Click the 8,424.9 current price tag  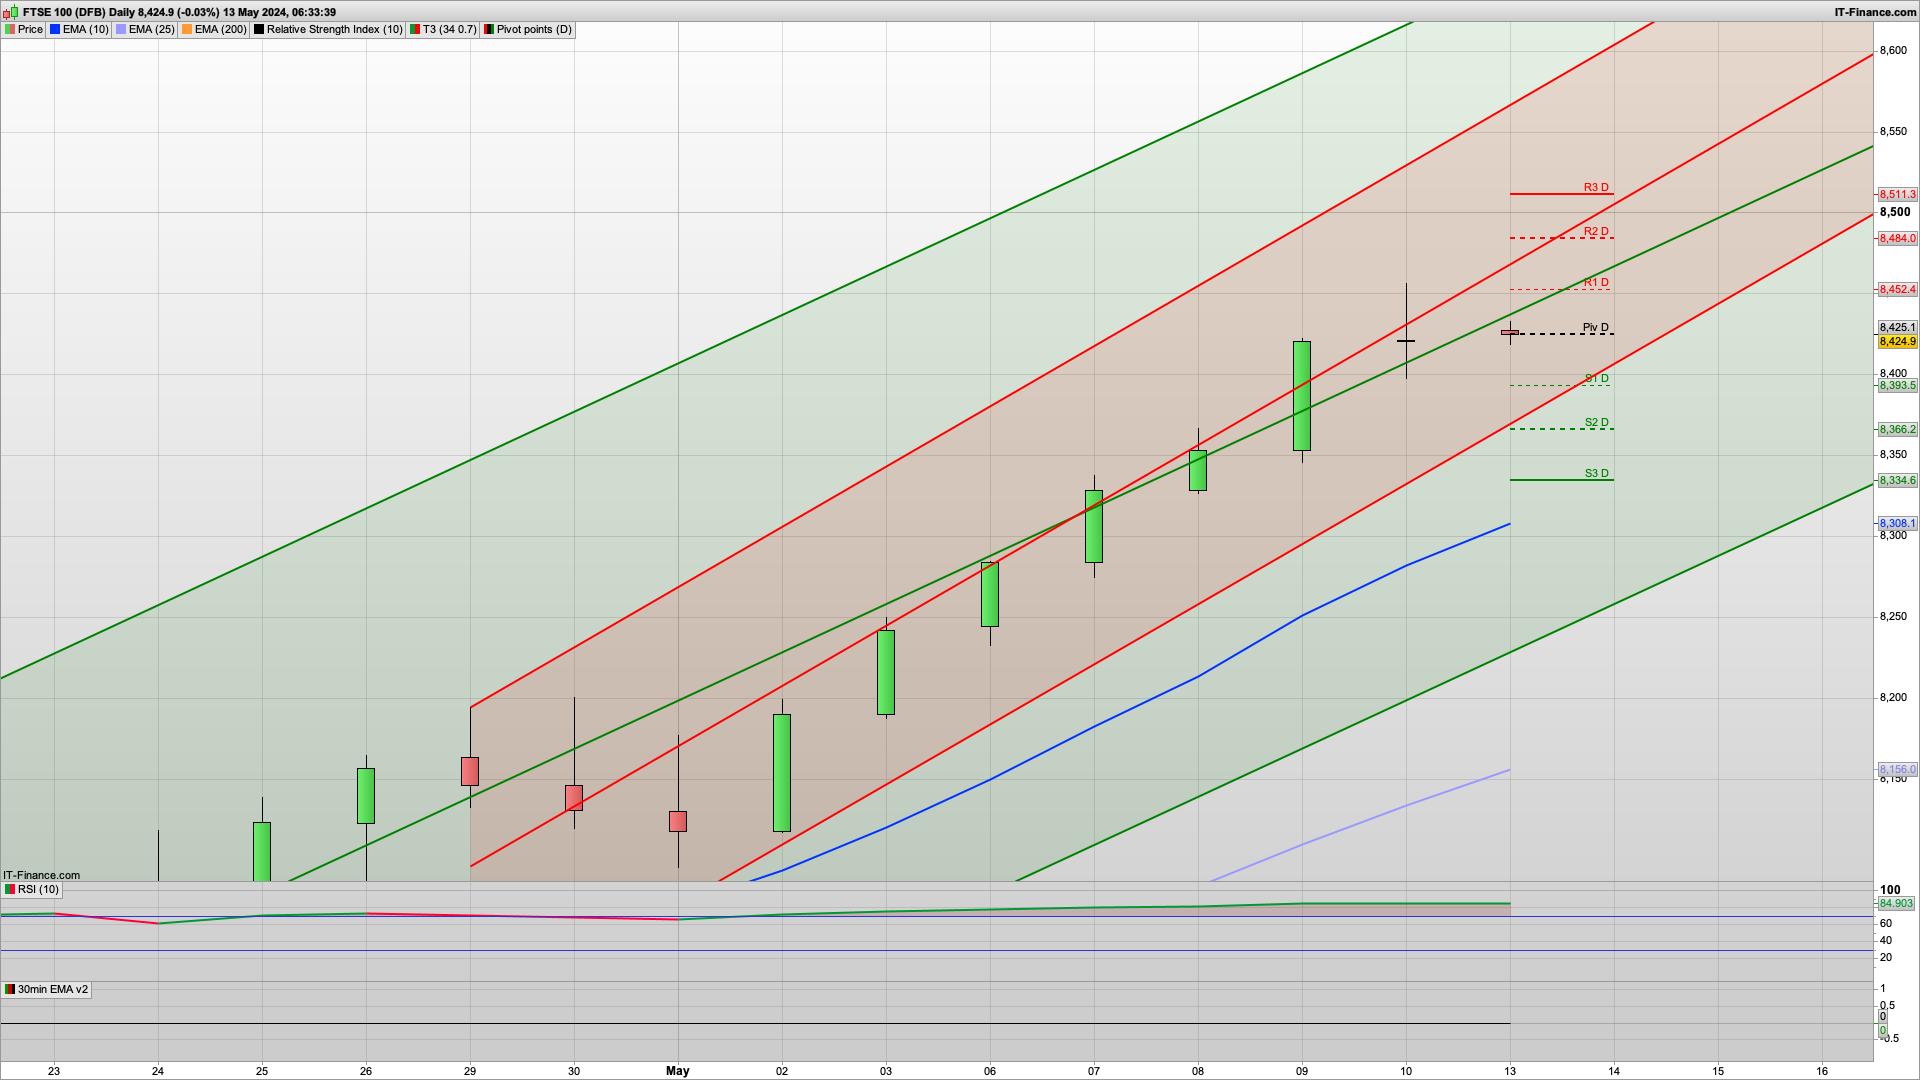pos(1897,342)
